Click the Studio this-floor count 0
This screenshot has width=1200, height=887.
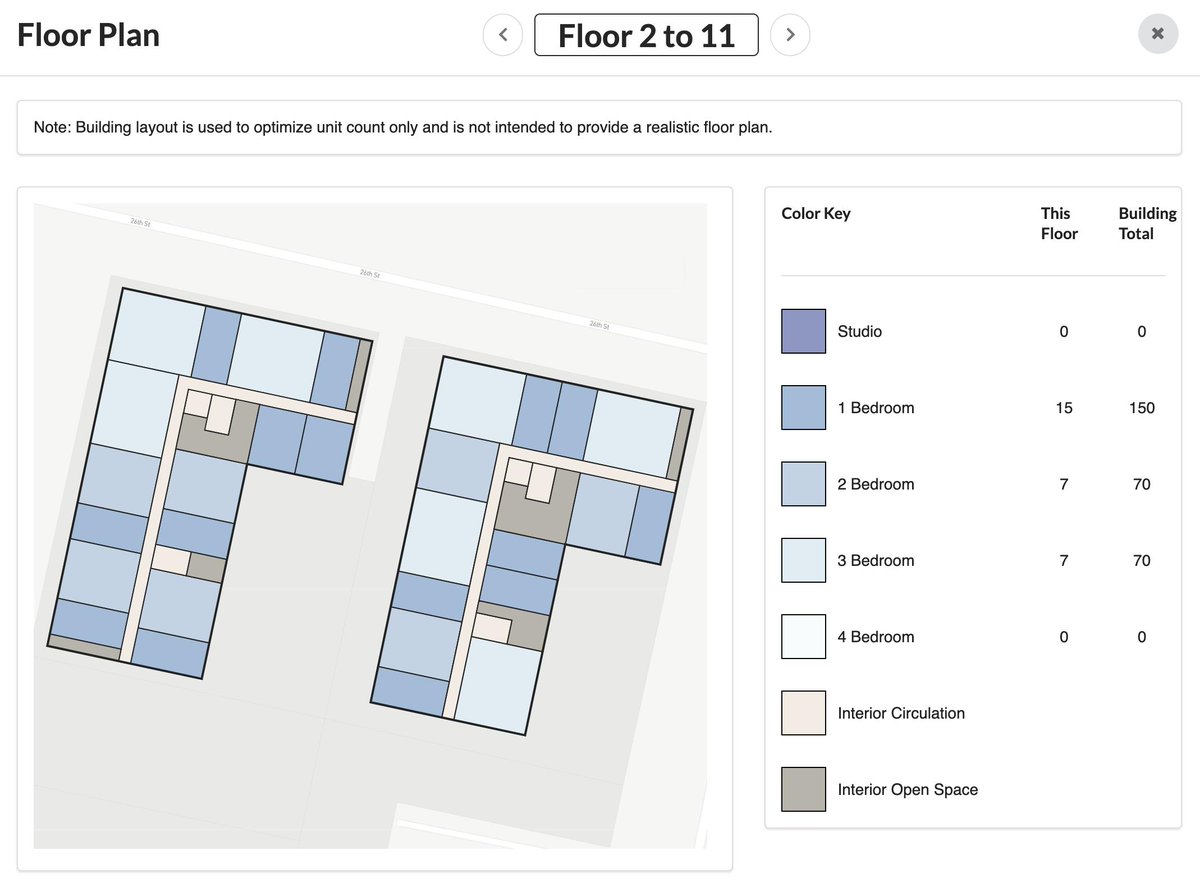[1064, 331]
